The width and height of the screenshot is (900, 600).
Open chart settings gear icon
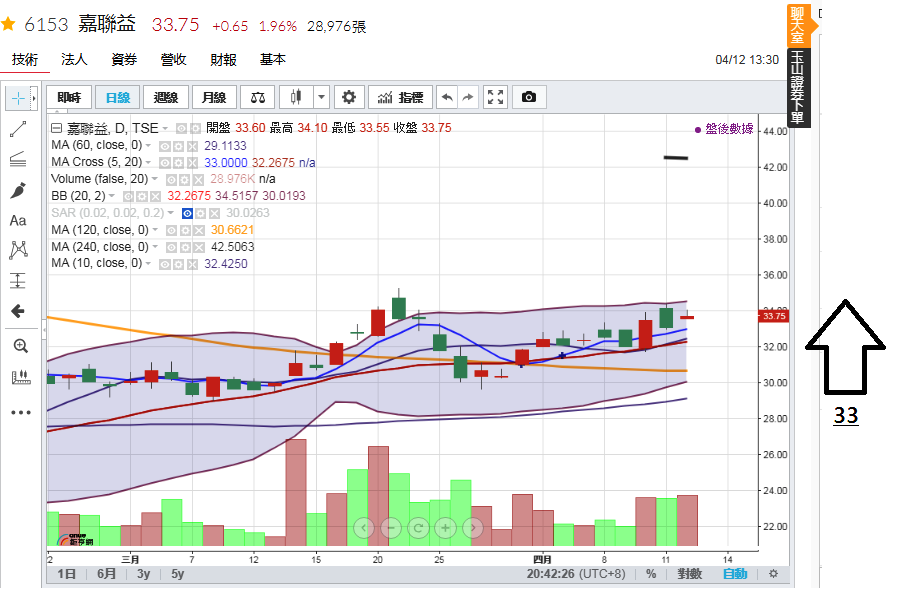click(348, 97)
